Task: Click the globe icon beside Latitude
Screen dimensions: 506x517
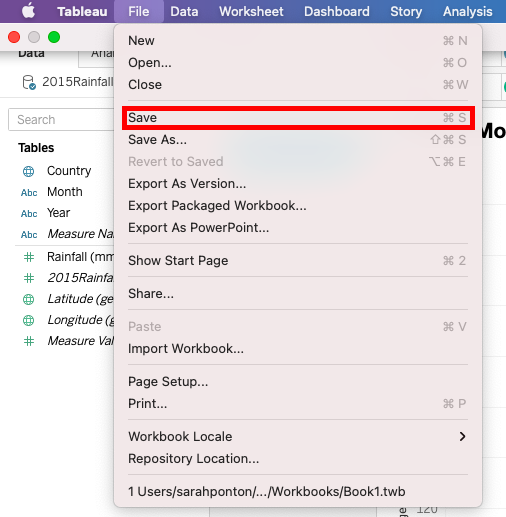Action: pyautogui.click(x=28, y=299)
